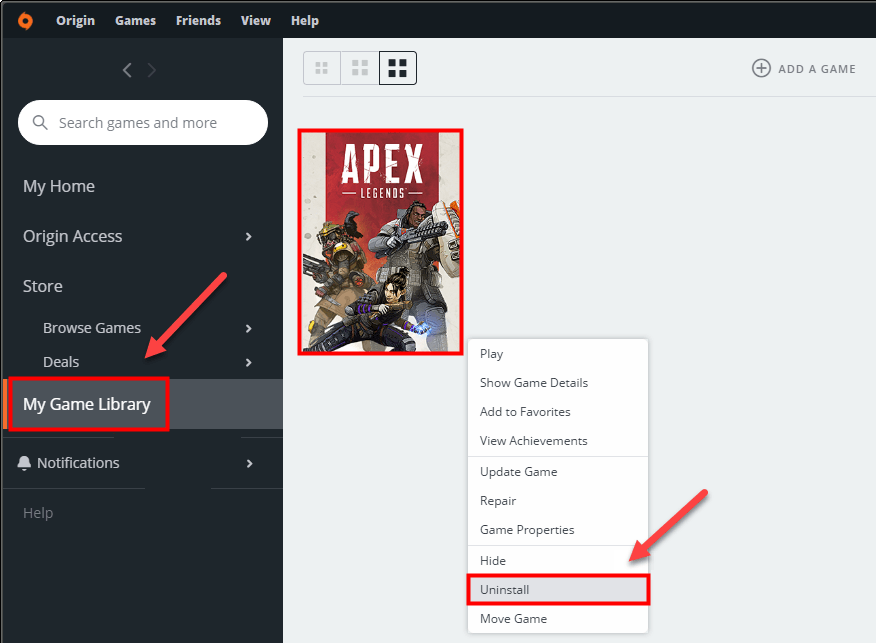Select Hide in the context menu
876x643 pixels.
tap(558, 561)
